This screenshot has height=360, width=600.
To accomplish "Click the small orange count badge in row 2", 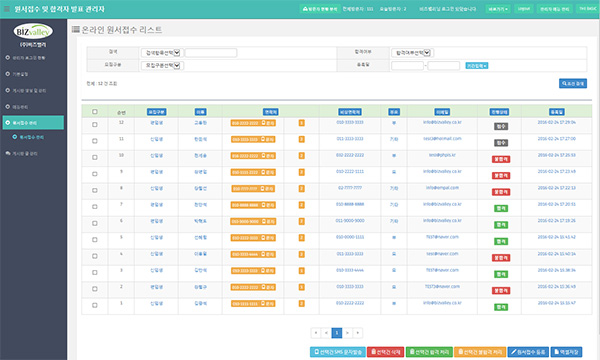I will click(x=302, y=287).
